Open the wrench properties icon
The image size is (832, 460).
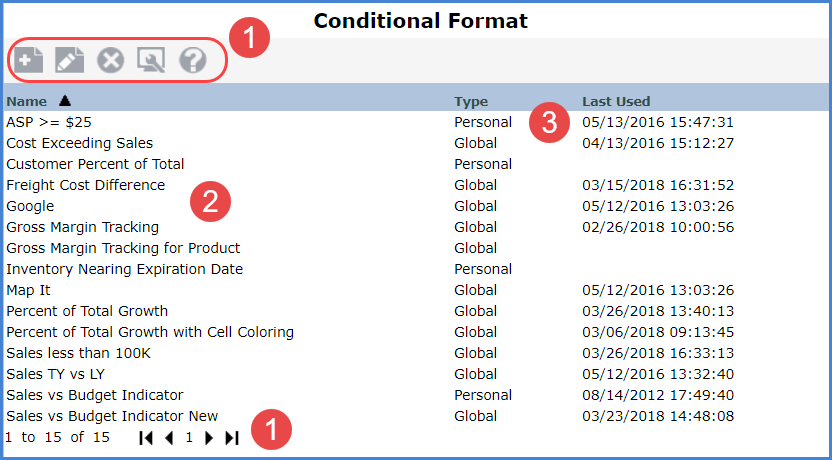[151, 61]
